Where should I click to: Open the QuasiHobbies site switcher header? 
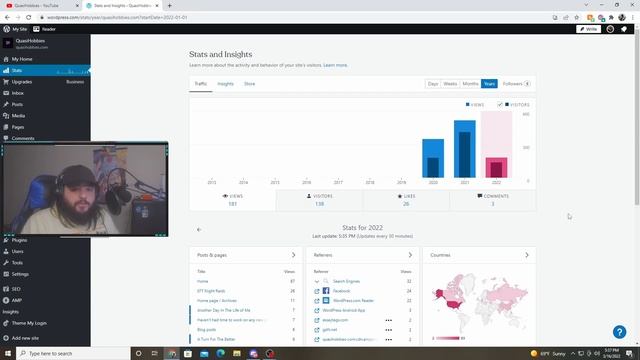(45, 44)
